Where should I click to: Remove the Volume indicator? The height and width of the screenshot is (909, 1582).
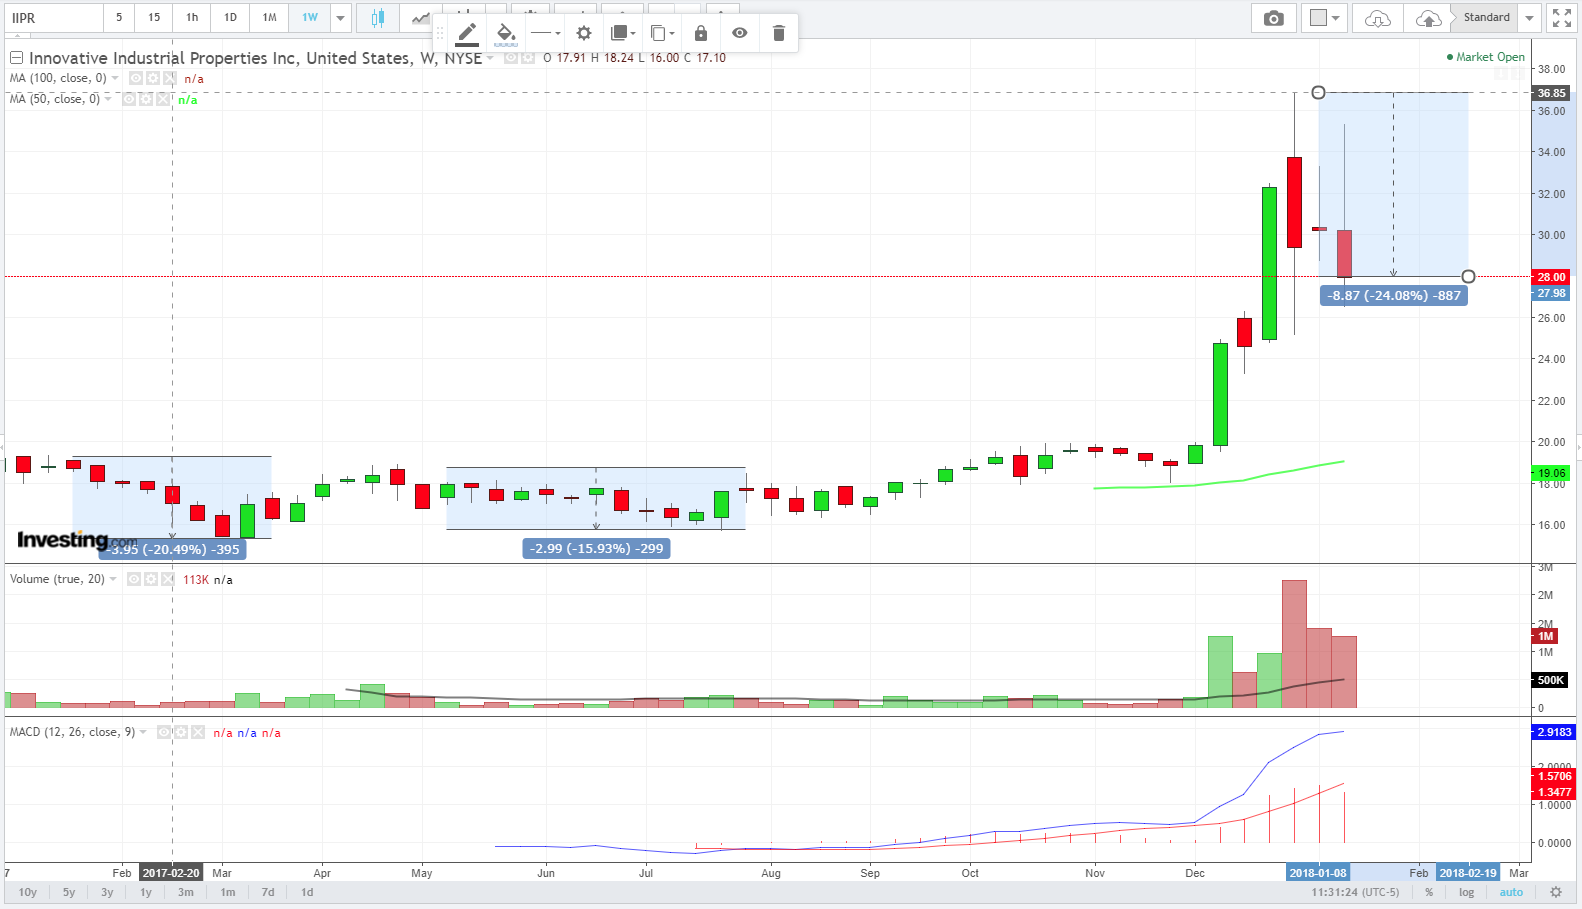[x=168, y=579]
